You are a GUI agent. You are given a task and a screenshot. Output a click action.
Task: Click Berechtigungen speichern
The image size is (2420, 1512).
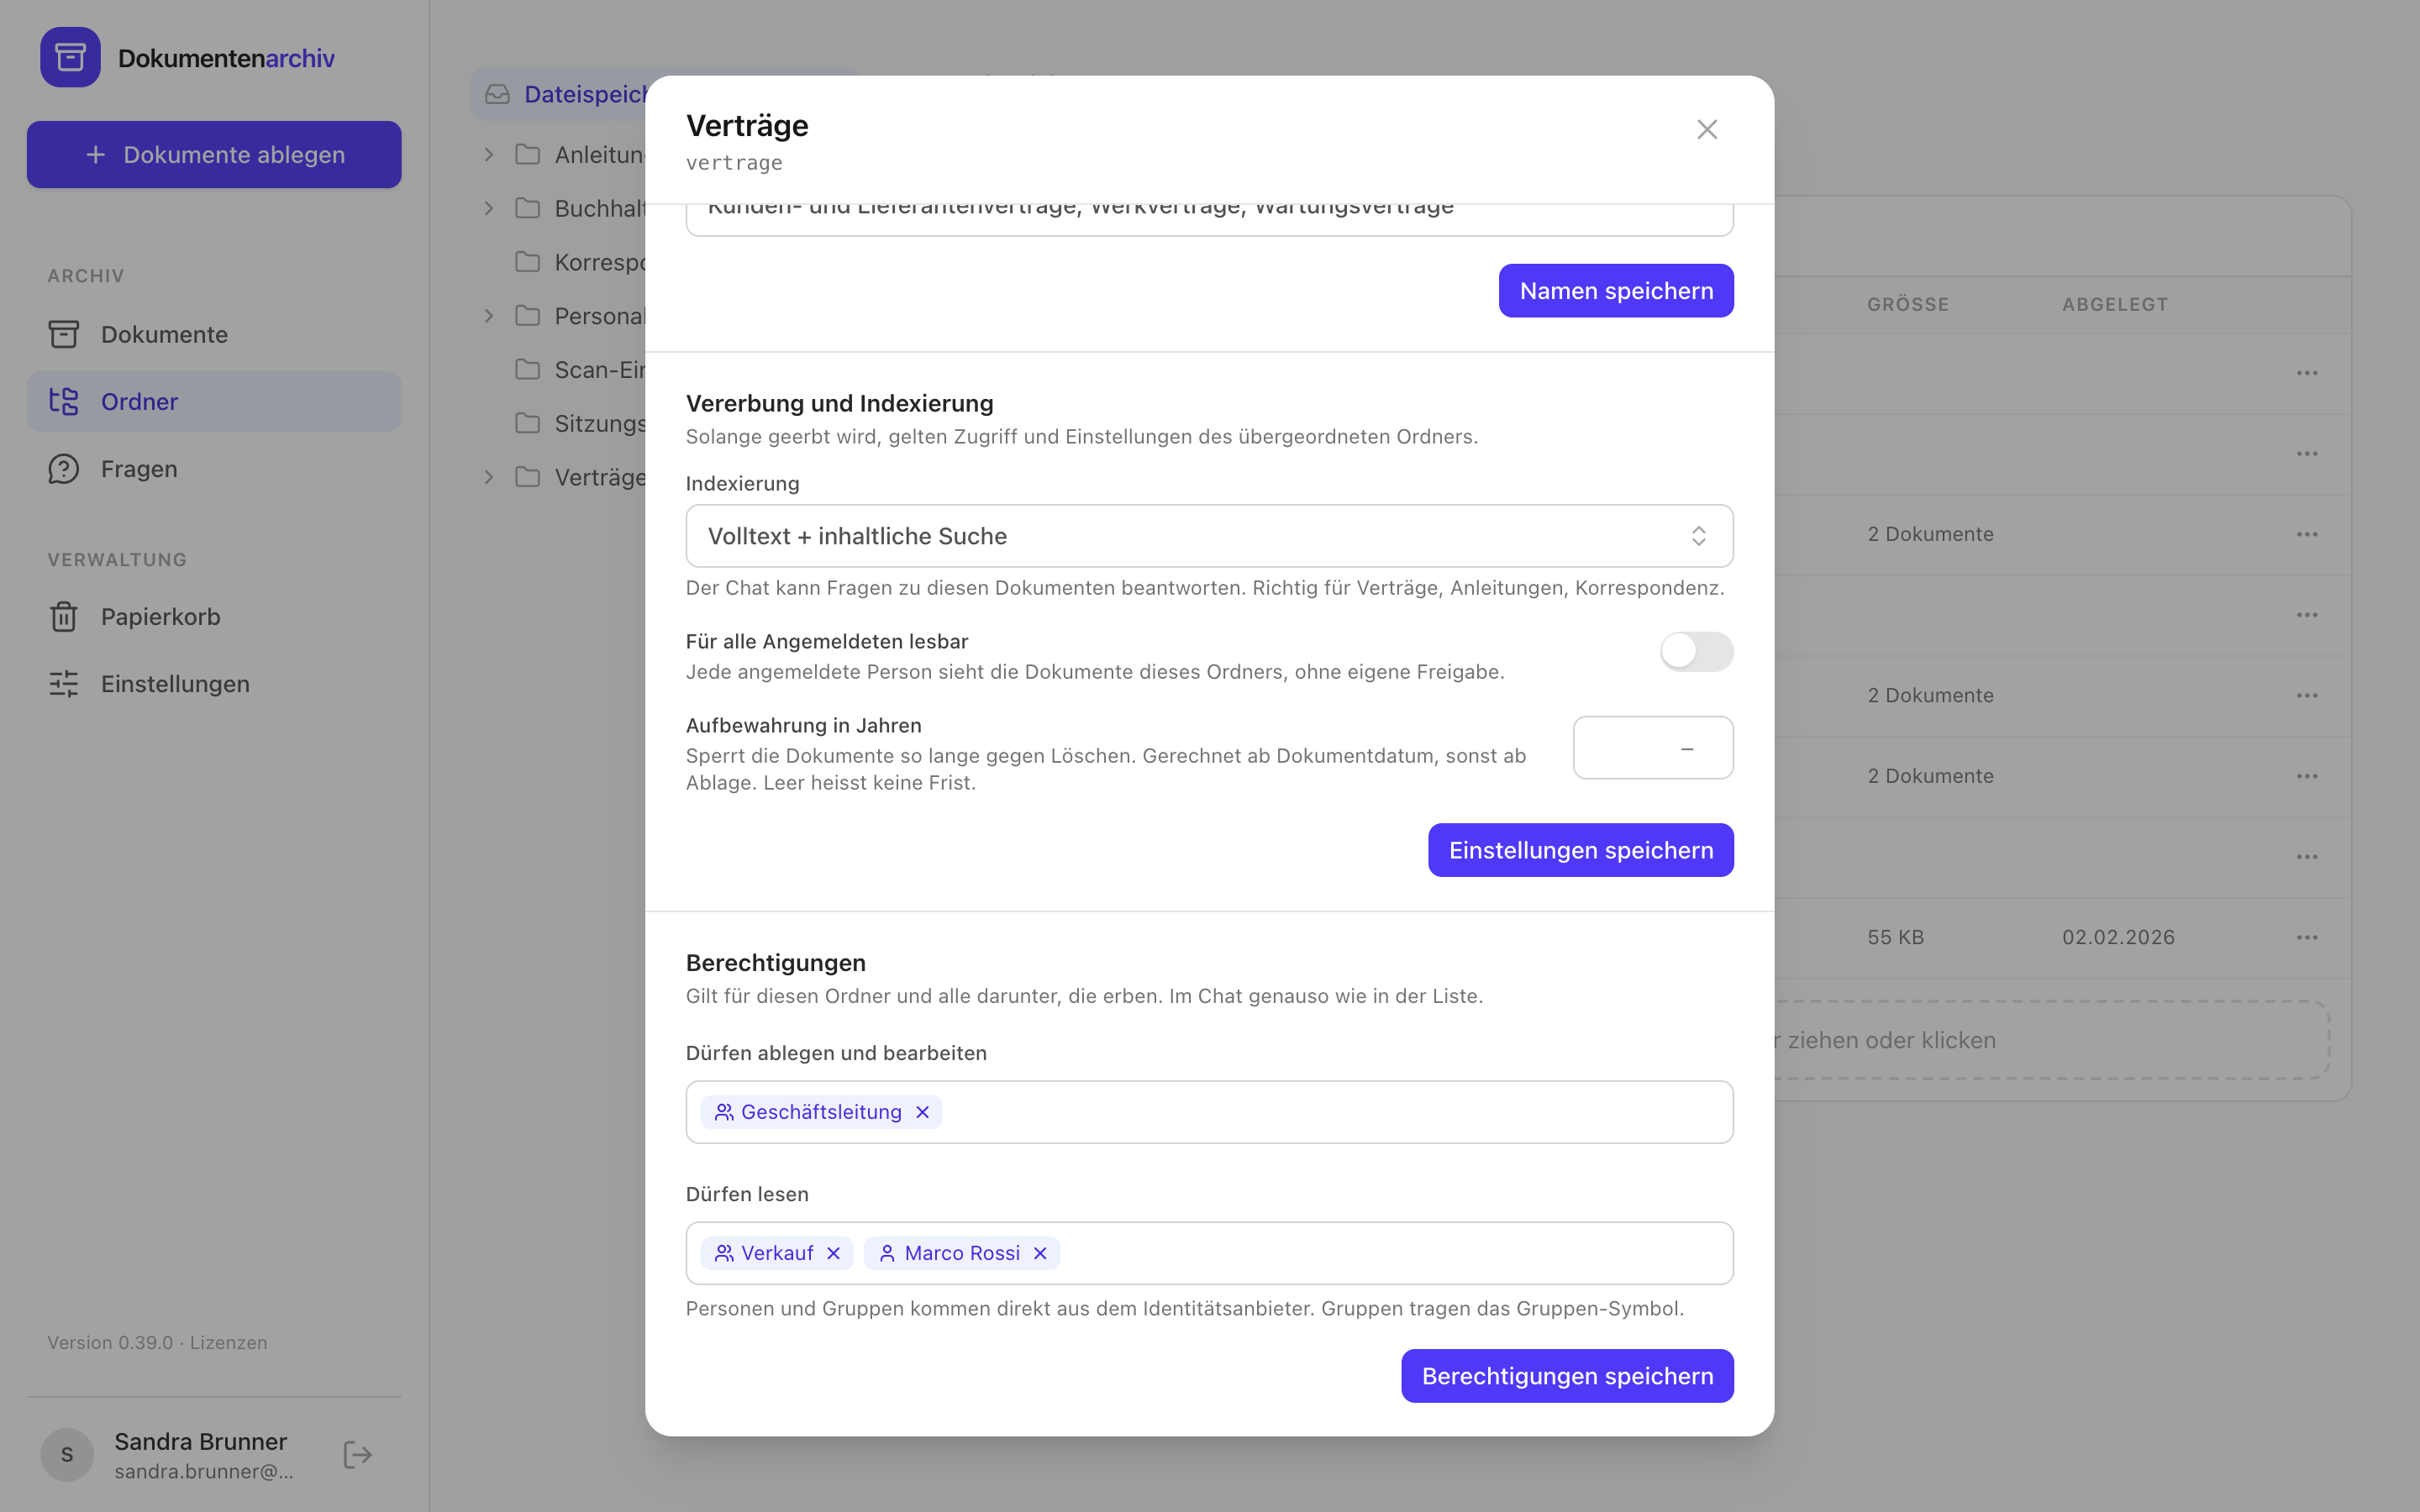[x=1567, y=1376]
